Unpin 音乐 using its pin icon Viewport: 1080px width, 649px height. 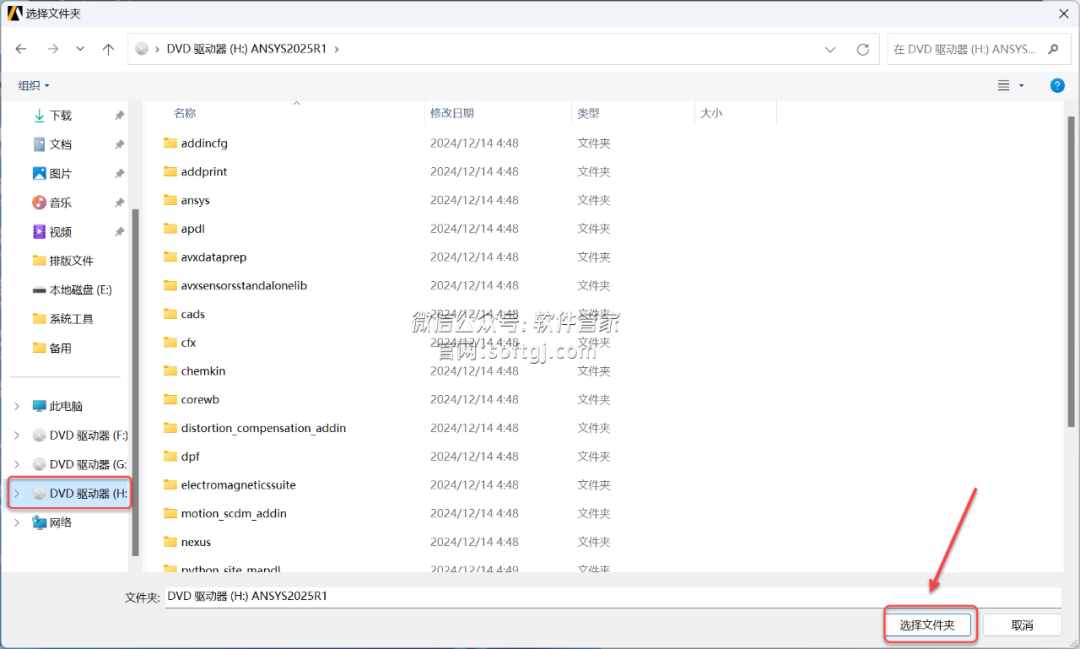coord(119,203)
